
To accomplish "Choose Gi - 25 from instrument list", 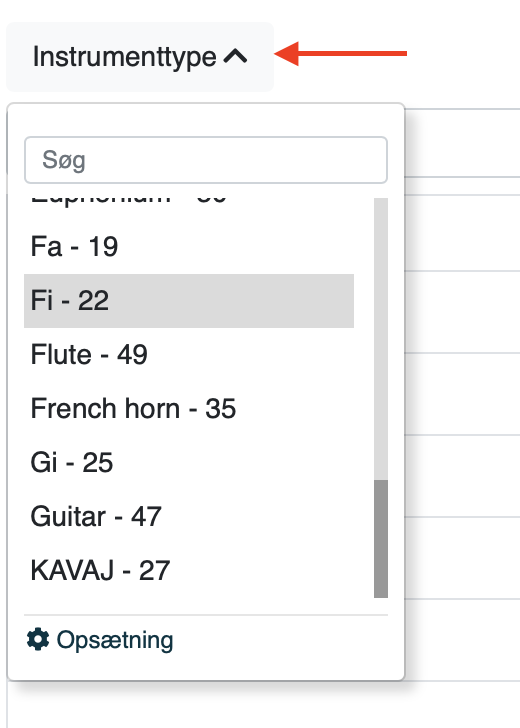I will click(189, 462).
